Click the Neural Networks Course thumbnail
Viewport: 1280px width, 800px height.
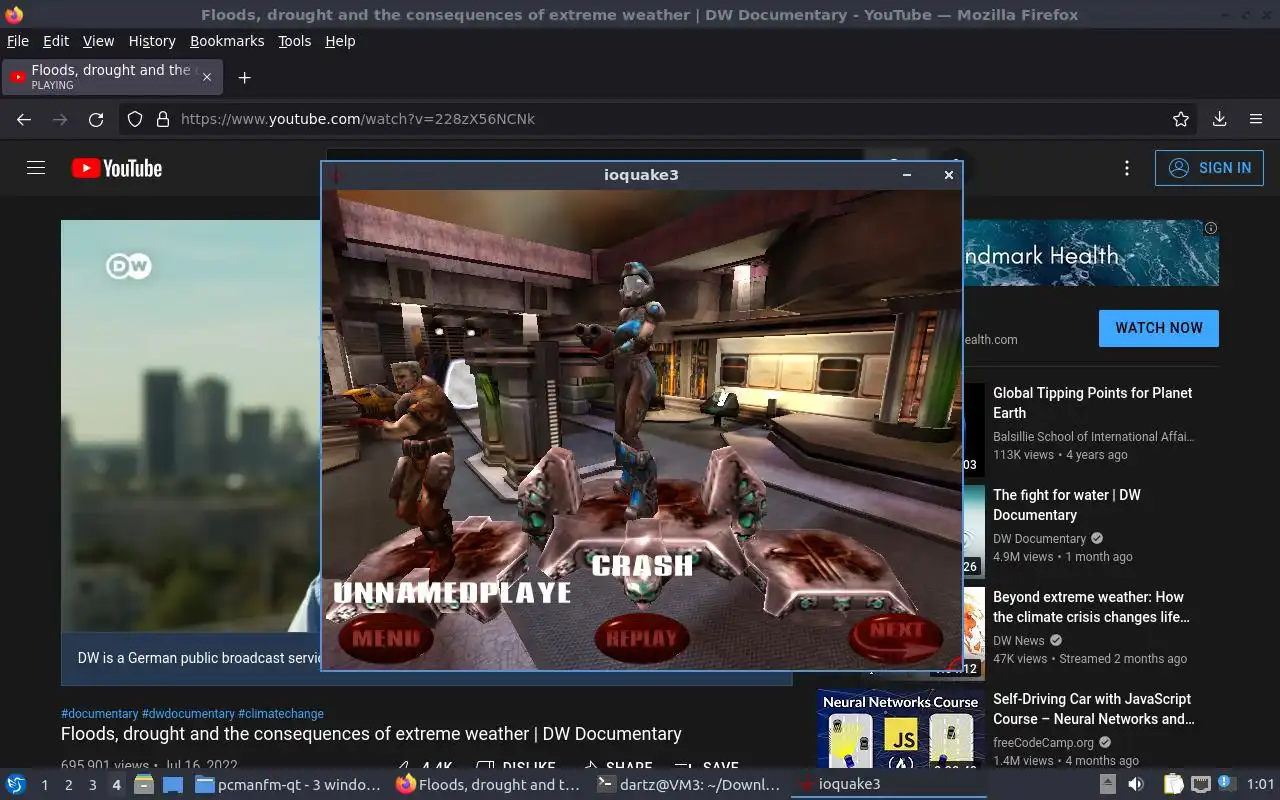pos(900,730)
